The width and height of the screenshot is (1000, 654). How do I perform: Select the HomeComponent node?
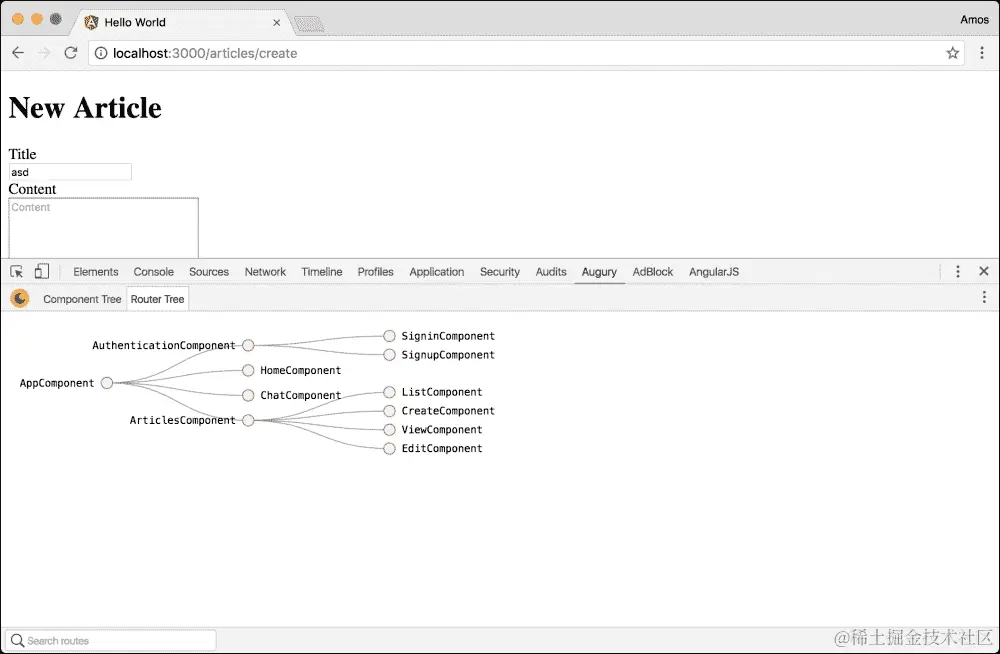[x=248, y=370]
